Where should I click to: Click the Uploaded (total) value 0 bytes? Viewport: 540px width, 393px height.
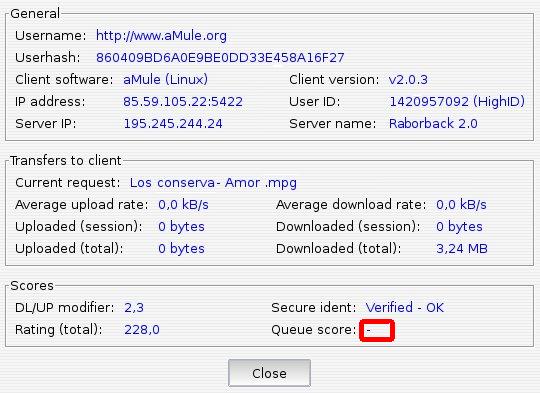(181, 249)
